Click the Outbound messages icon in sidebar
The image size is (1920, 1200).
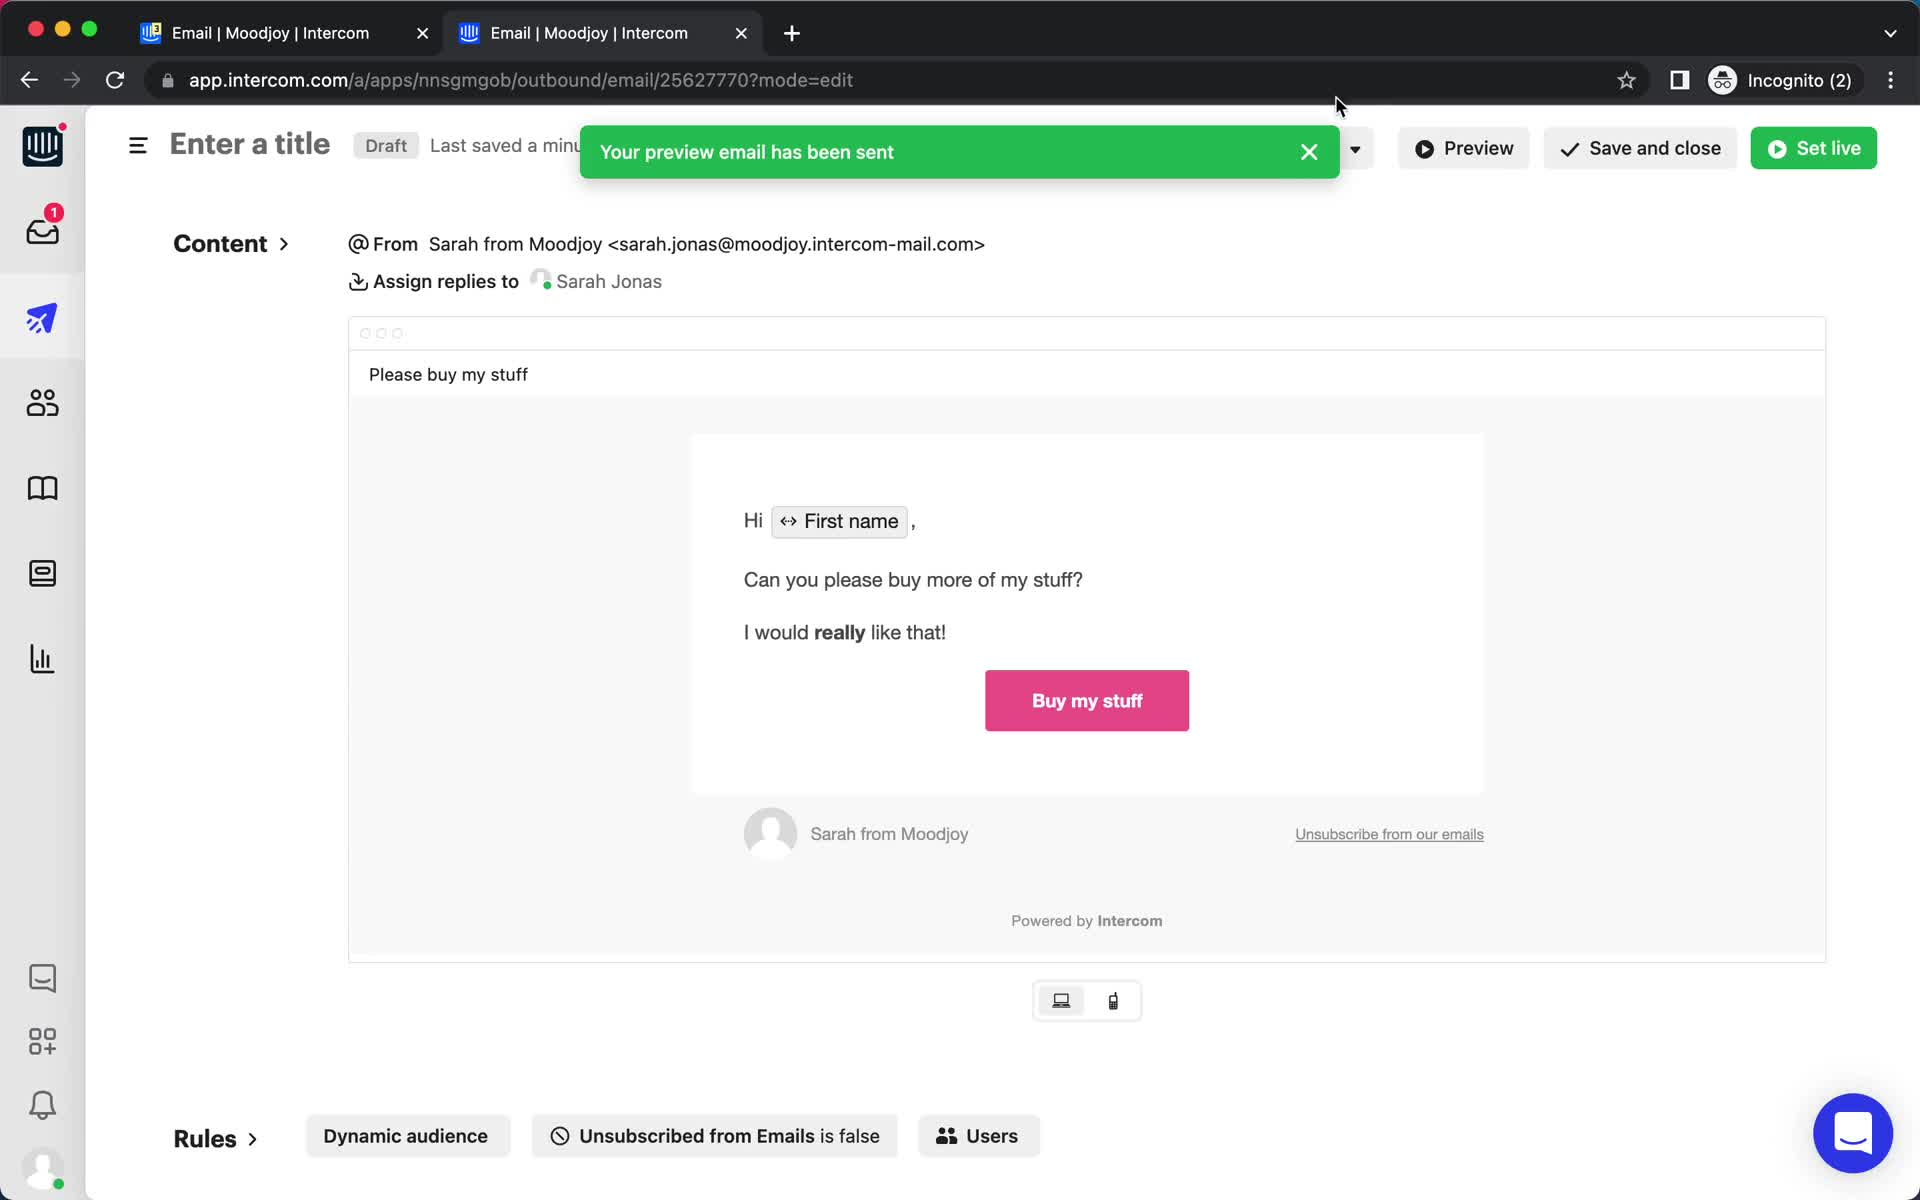[43, 318]
